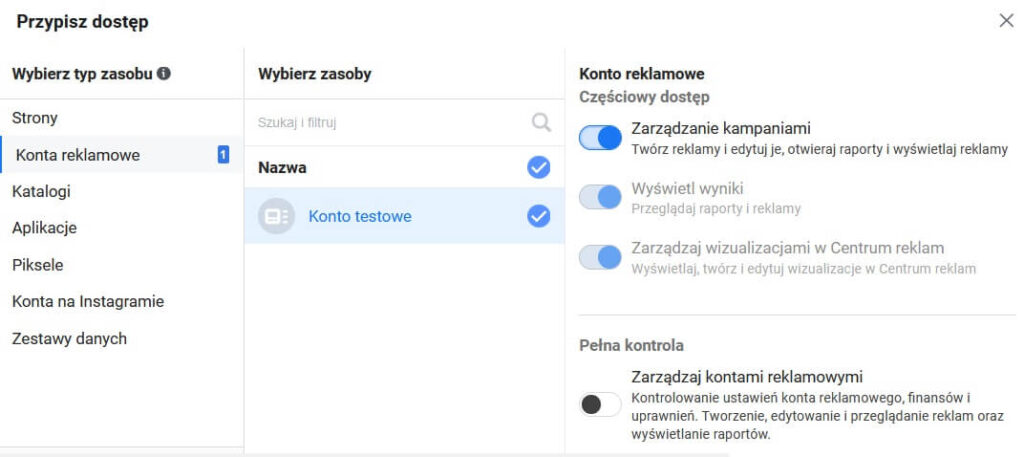Disable the Zarządzanie kampaniami toggle
The height and width of the screenshot is (457, 1024).
600,138
